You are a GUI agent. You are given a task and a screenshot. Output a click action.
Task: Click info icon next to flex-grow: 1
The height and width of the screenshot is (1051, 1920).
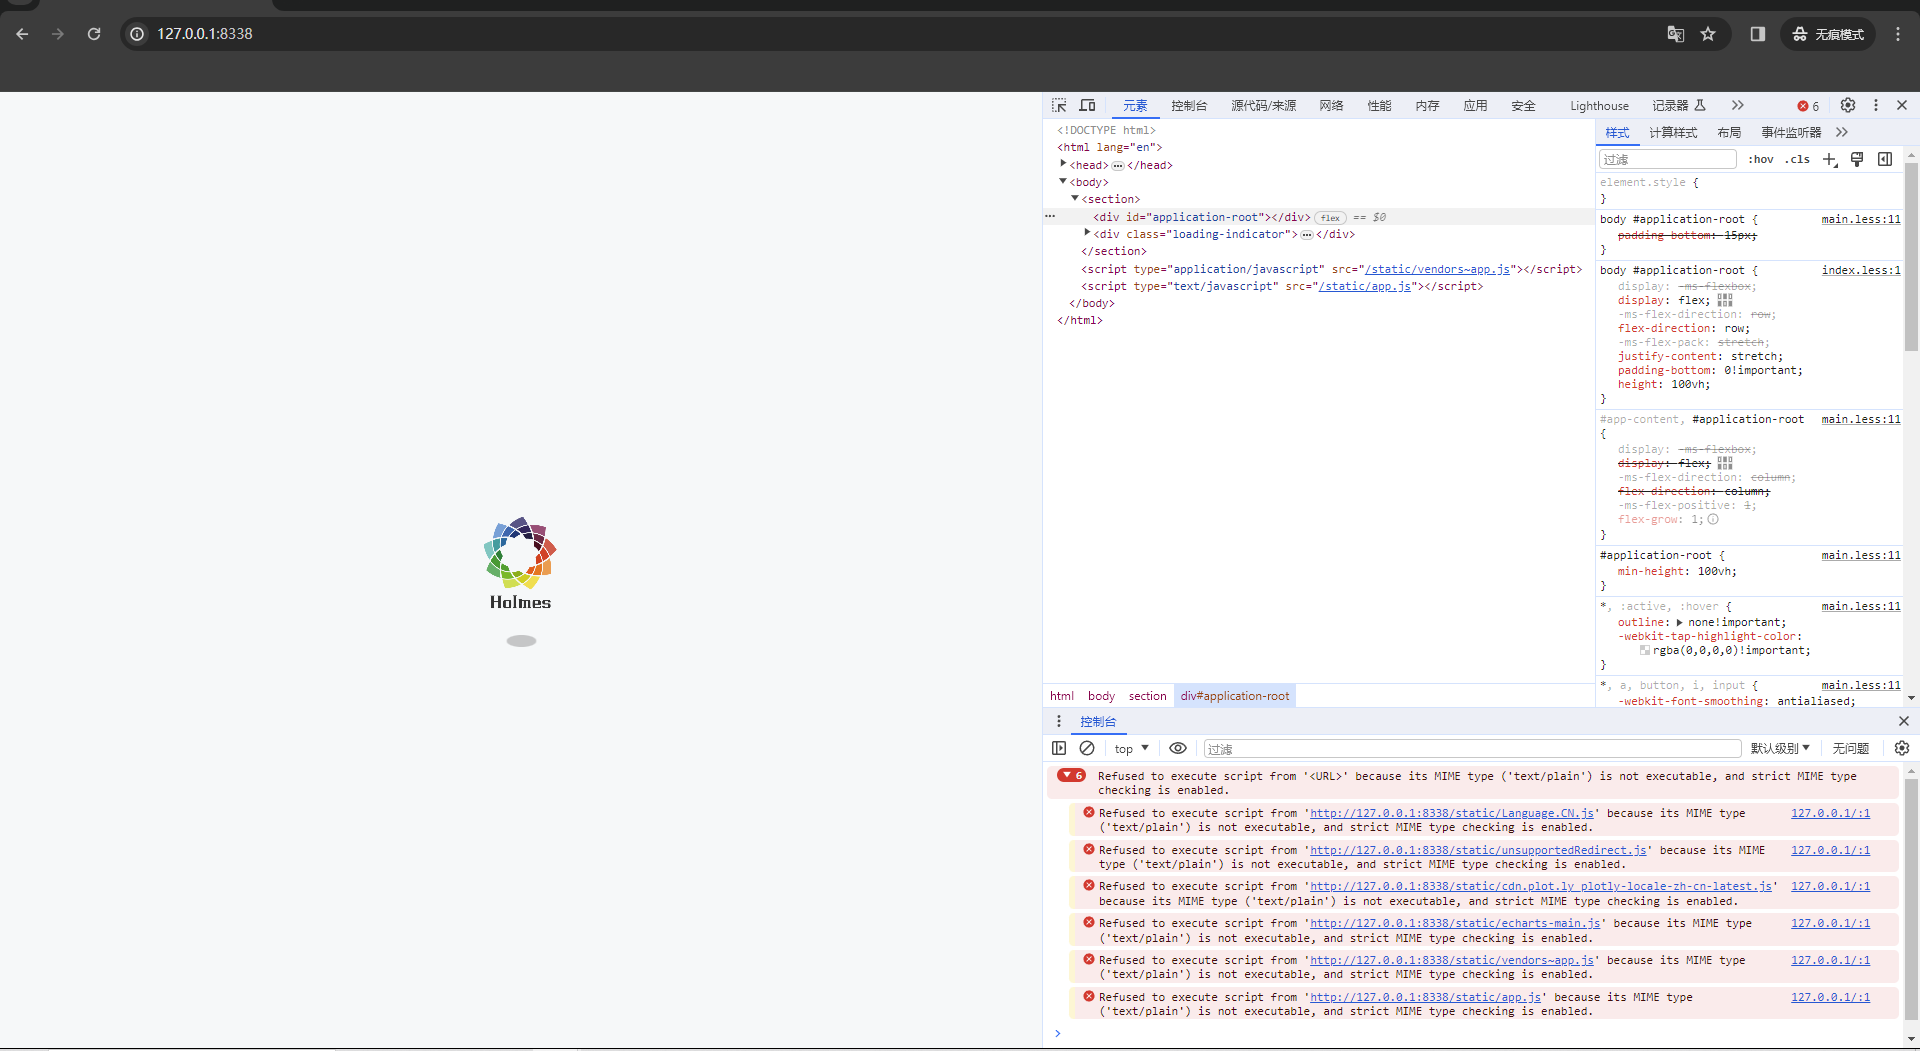1713,519
